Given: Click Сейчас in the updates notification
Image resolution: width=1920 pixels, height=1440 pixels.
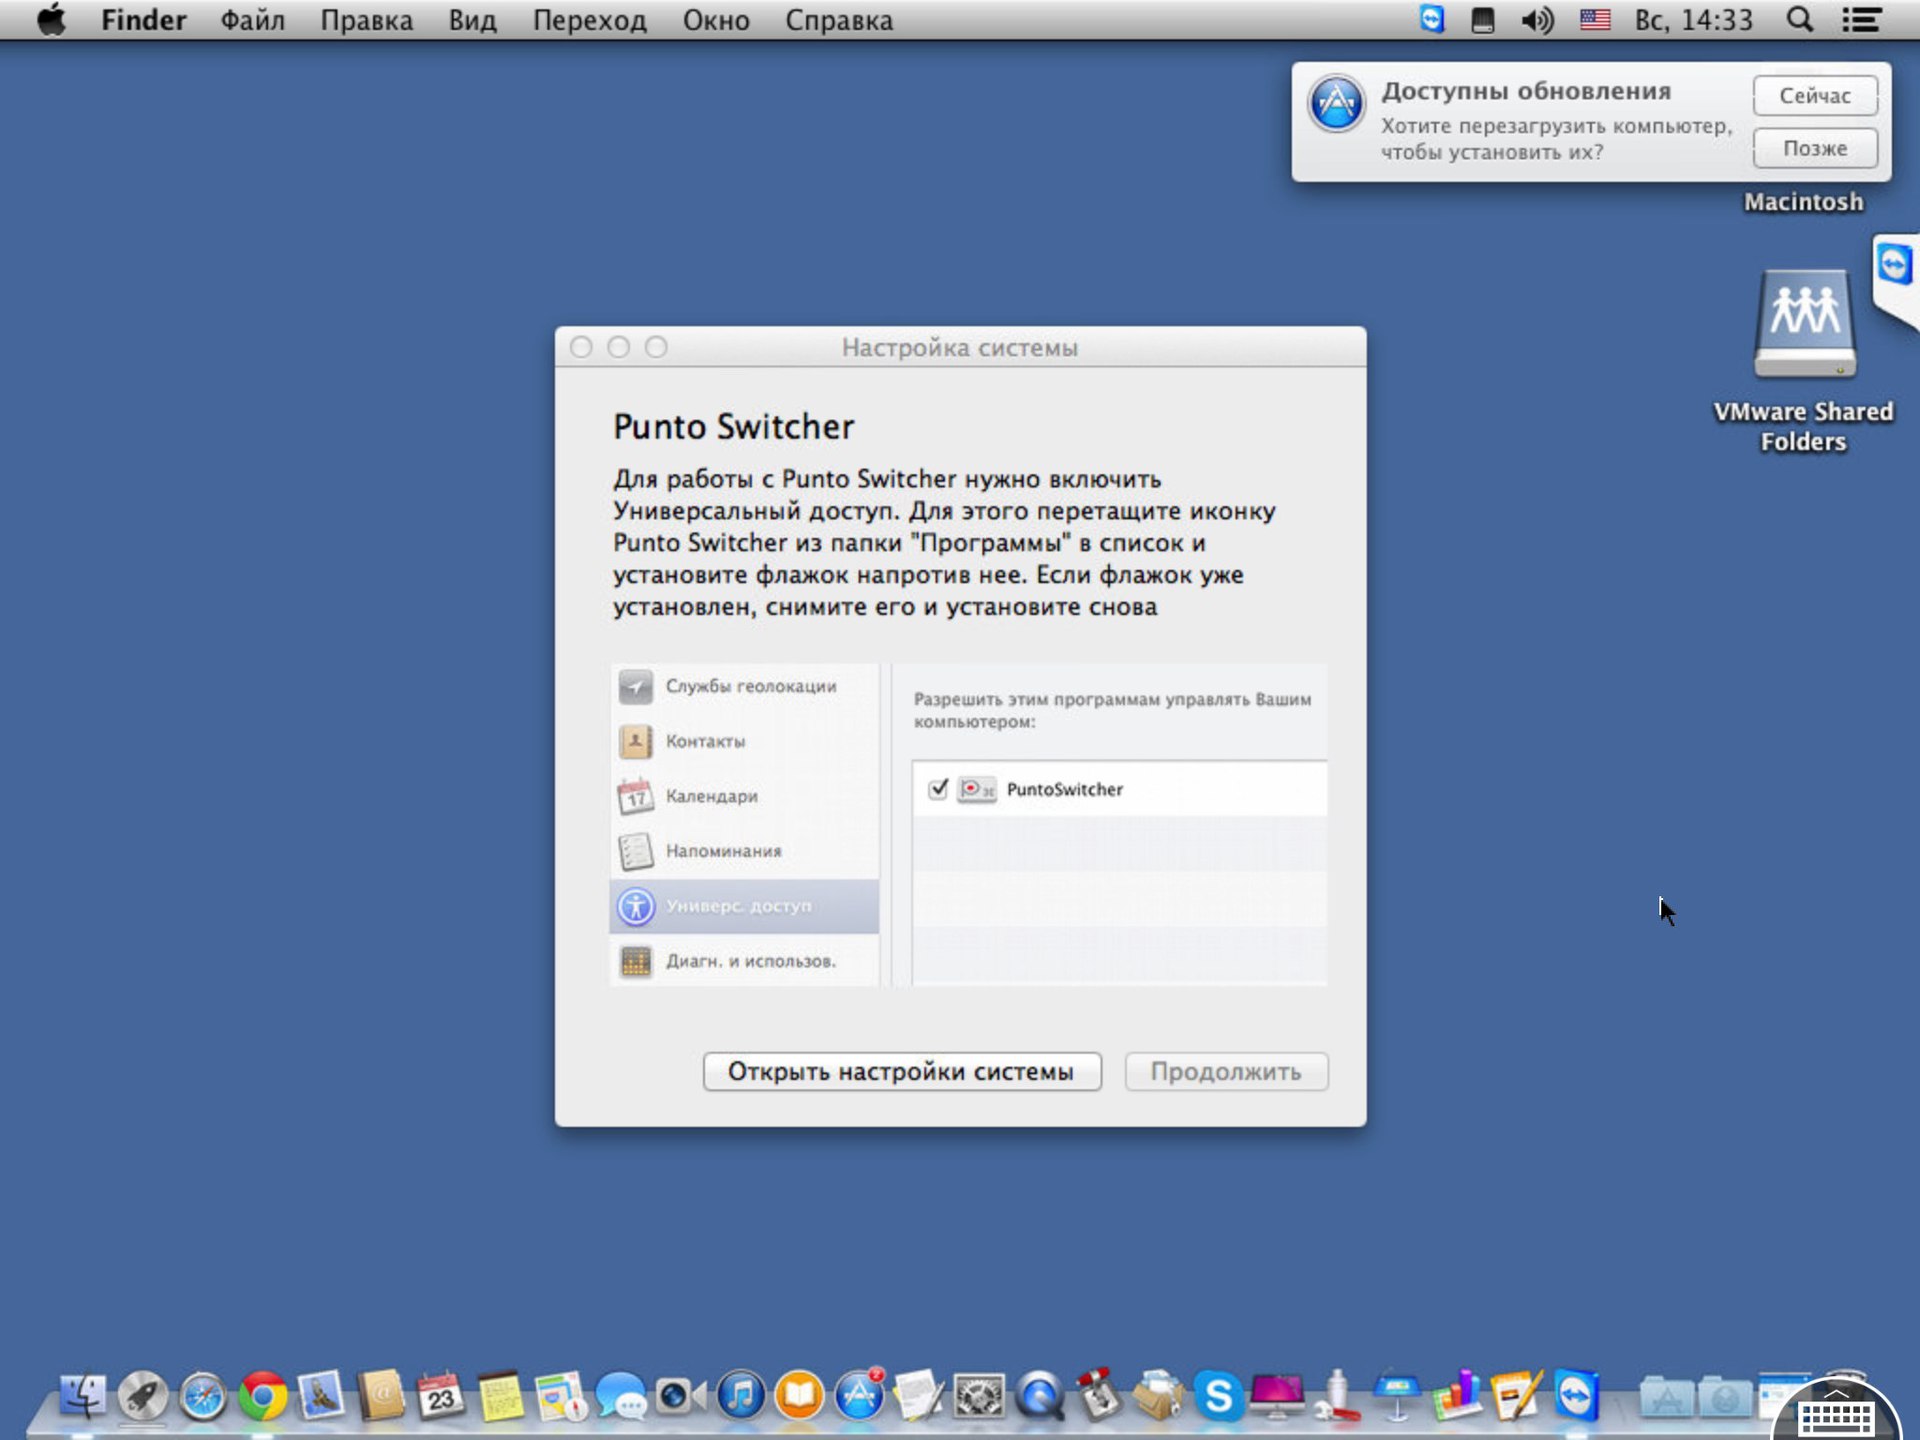Looking at the screenshot, I should (1815, 96).
